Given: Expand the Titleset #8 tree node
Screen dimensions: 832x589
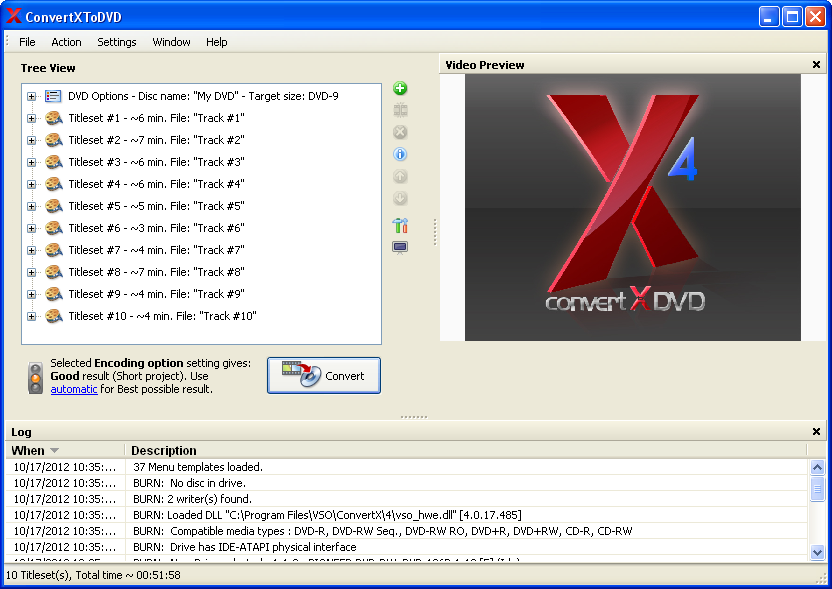Looking at the screenshot, I should tap(31, 273).
